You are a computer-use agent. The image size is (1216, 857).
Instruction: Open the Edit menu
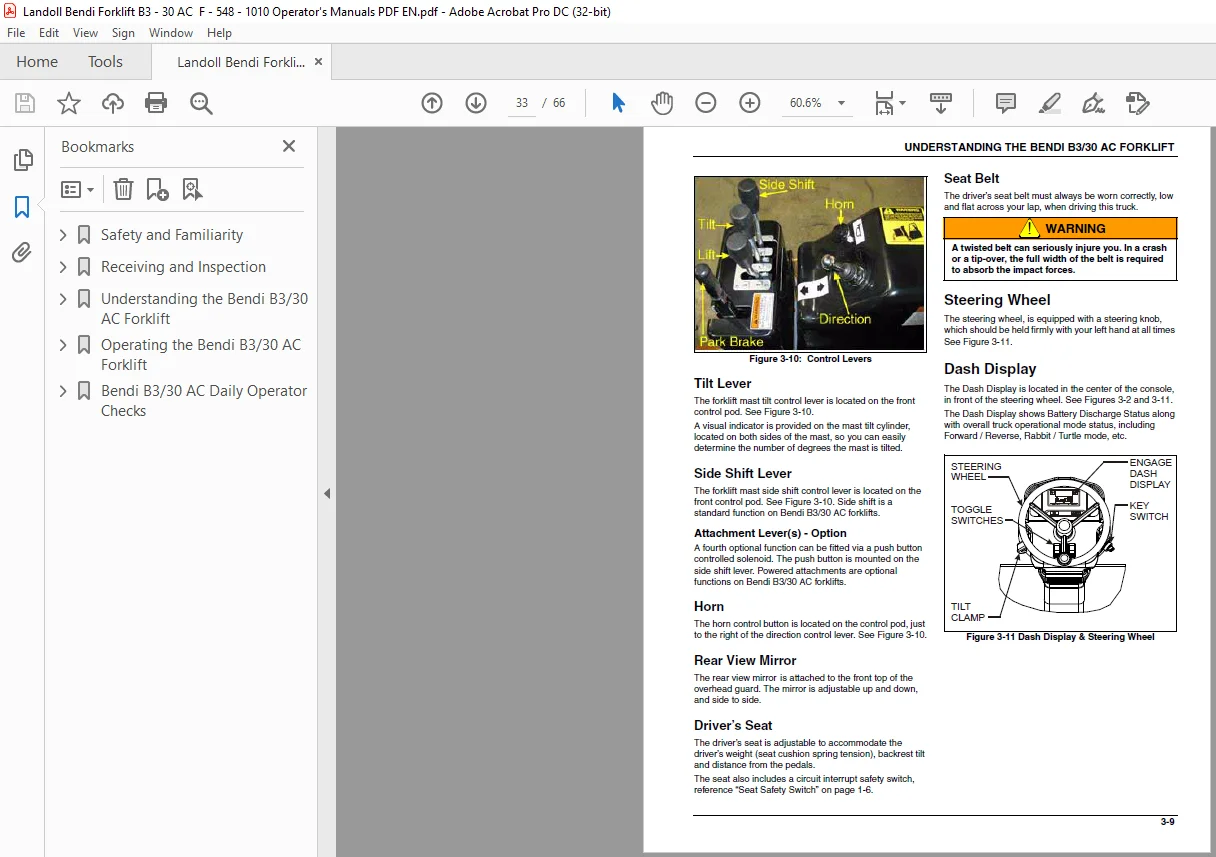[x=49, y=33]
